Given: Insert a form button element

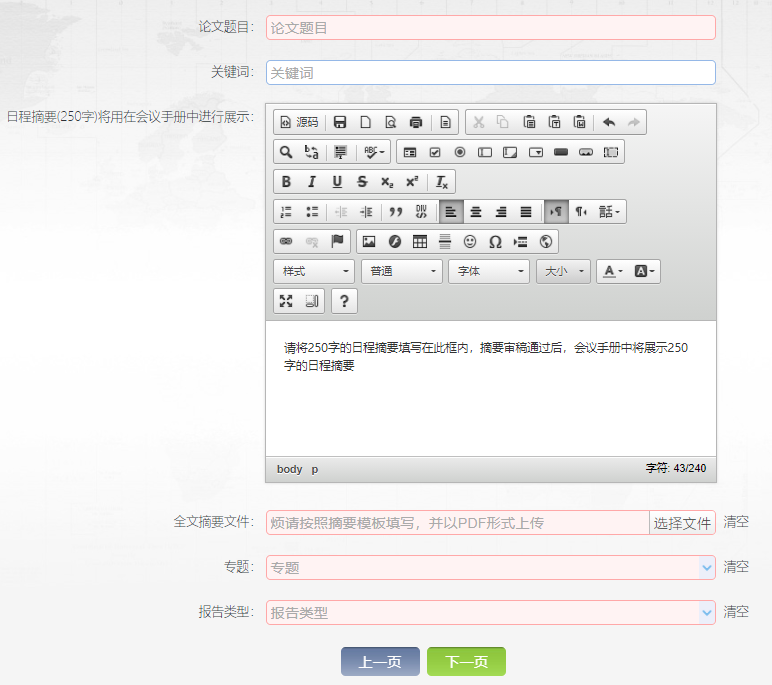Looking at the screenshot, I should [561, 152].
